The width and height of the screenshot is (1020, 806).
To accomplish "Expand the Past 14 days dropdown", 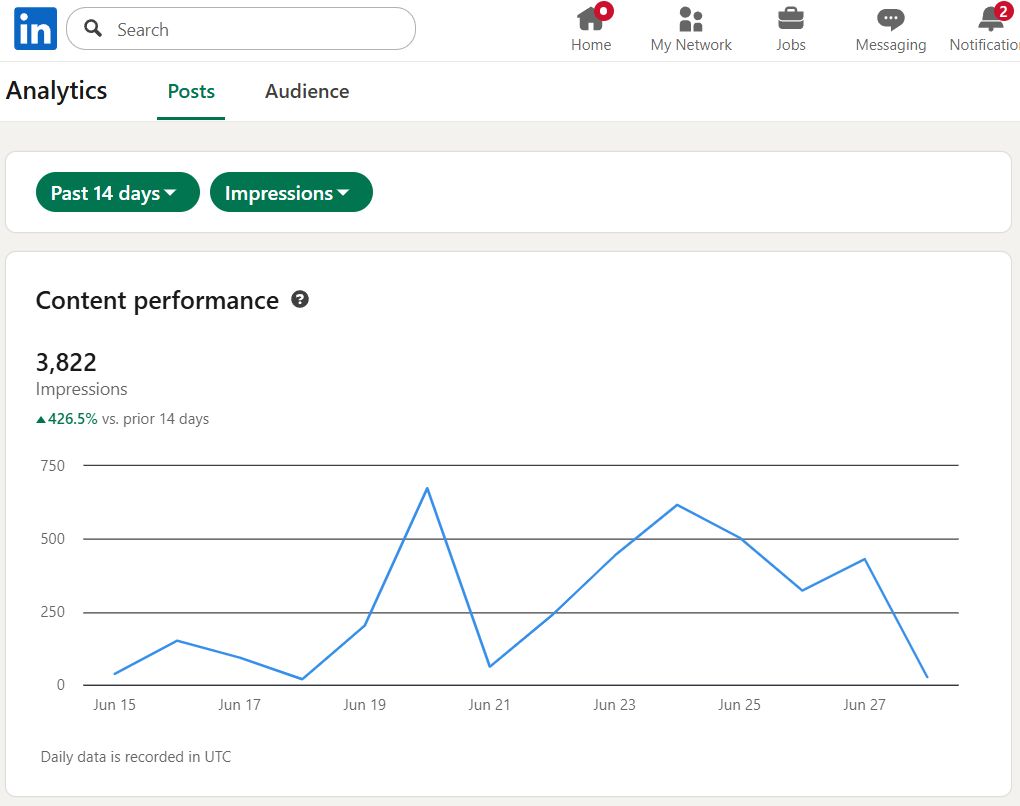I will tap(117, 193).
